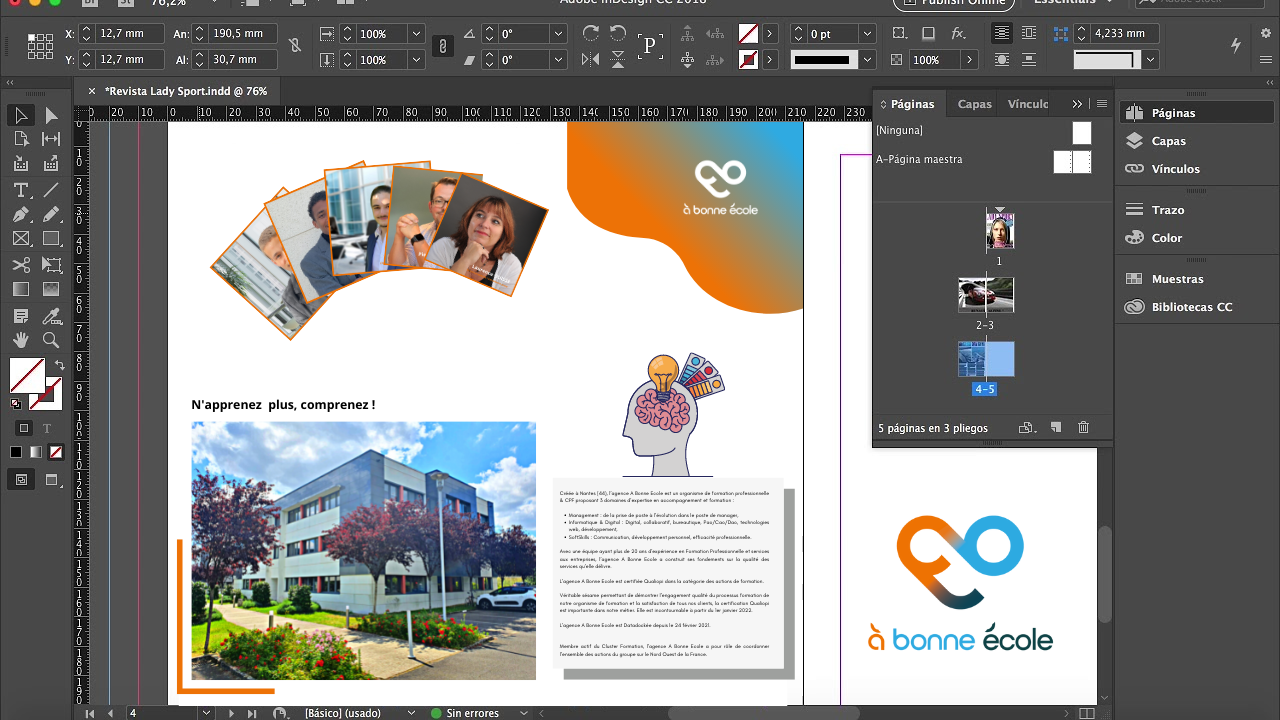Open stroke weight 0 pt dropdown
1280x720 pixels.
coord(867,34)
